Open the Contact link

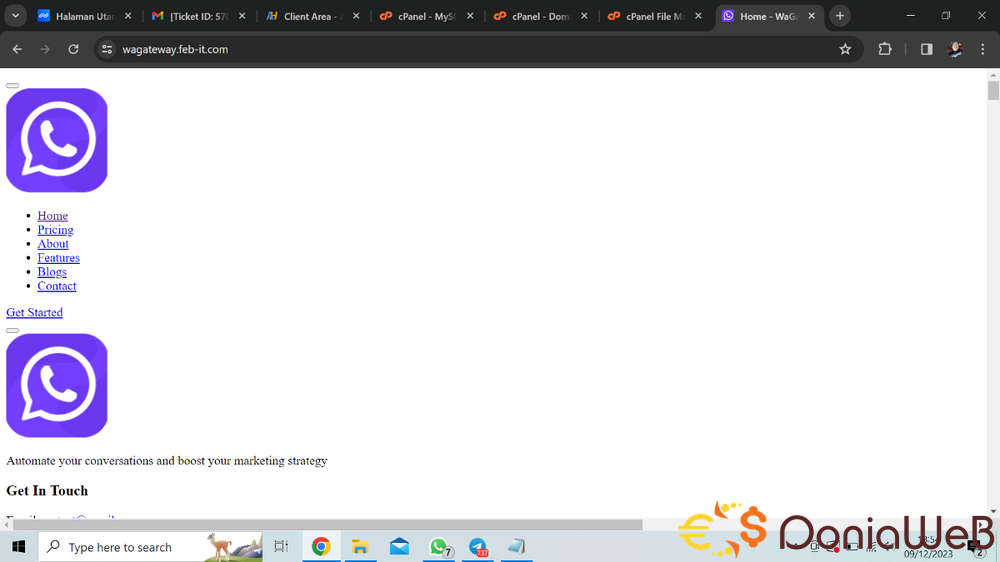click(x=57, y=286)
